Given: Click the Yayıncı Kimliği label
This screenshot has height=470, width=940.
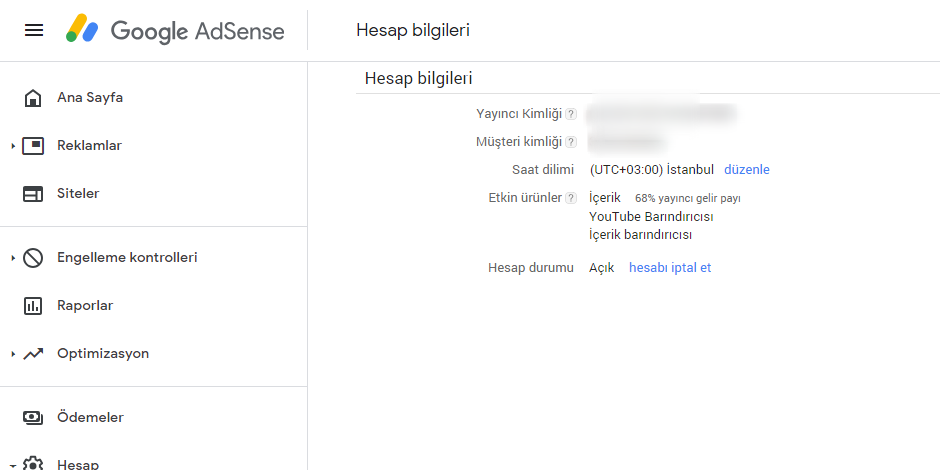Looking at the screenshot, I should [519, 114].
